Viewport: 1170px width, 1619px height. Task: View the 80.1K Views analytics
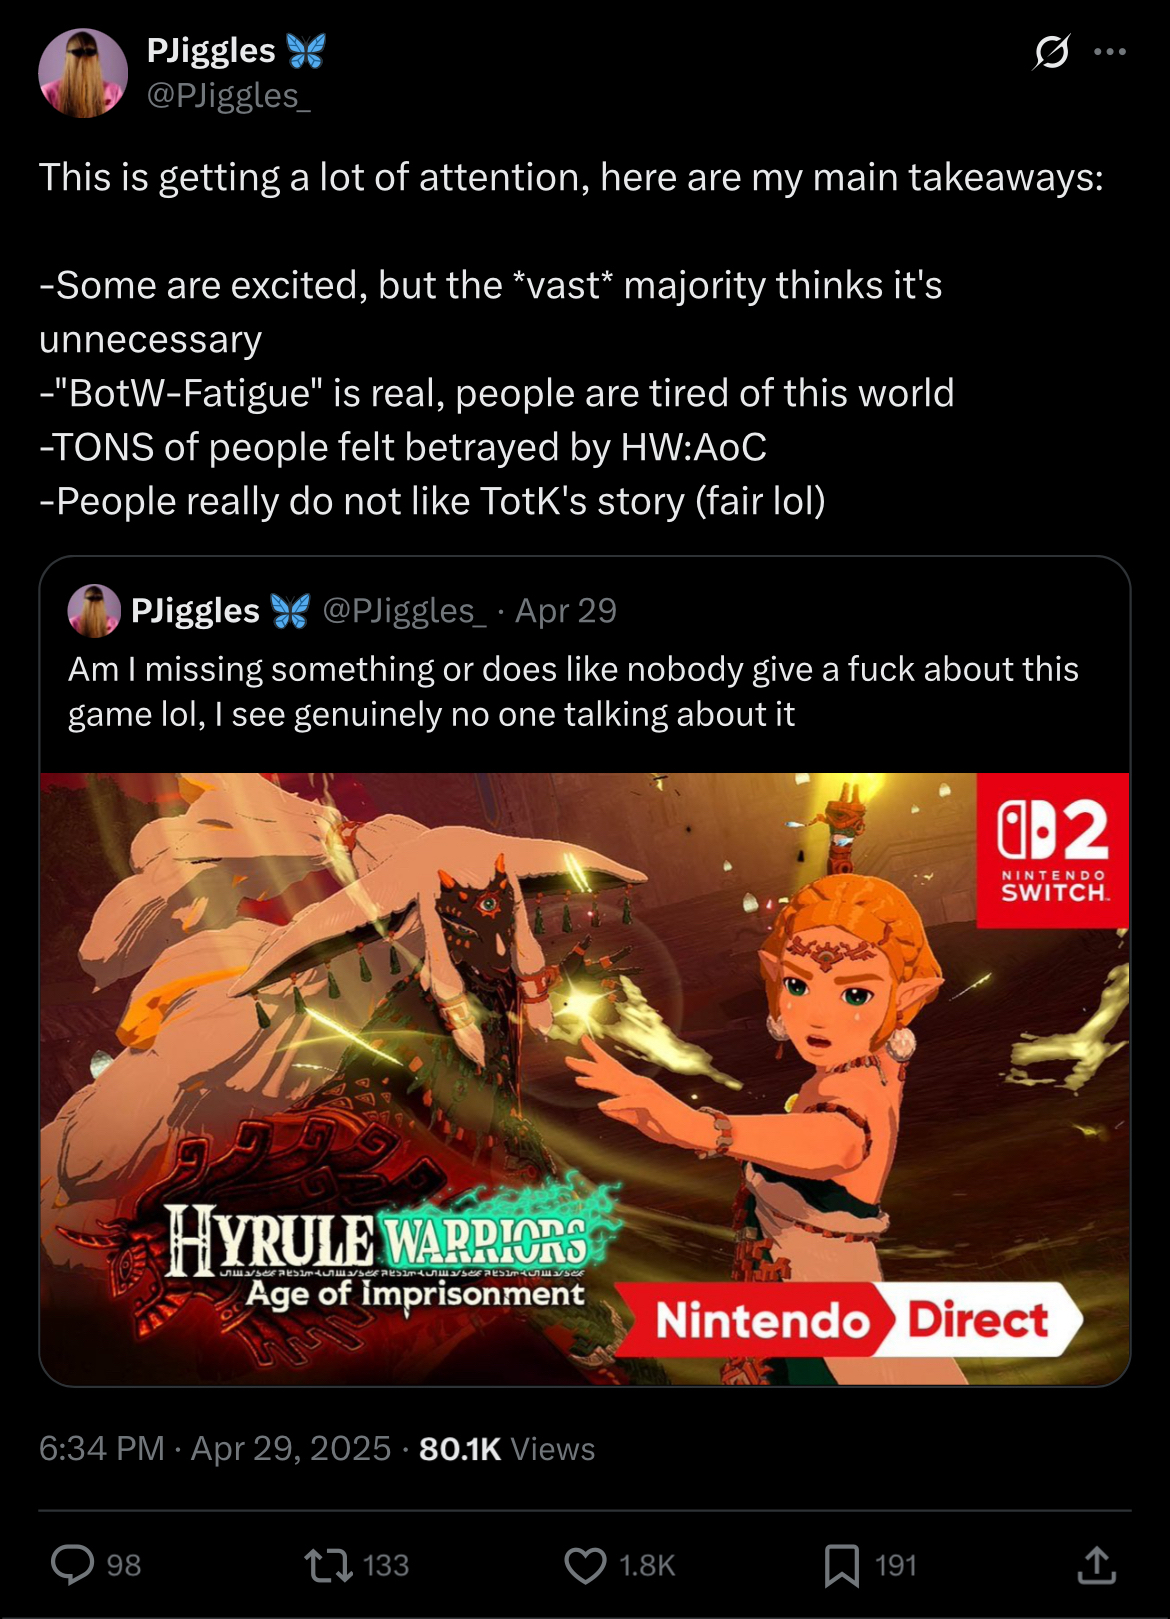(507, 1448)
